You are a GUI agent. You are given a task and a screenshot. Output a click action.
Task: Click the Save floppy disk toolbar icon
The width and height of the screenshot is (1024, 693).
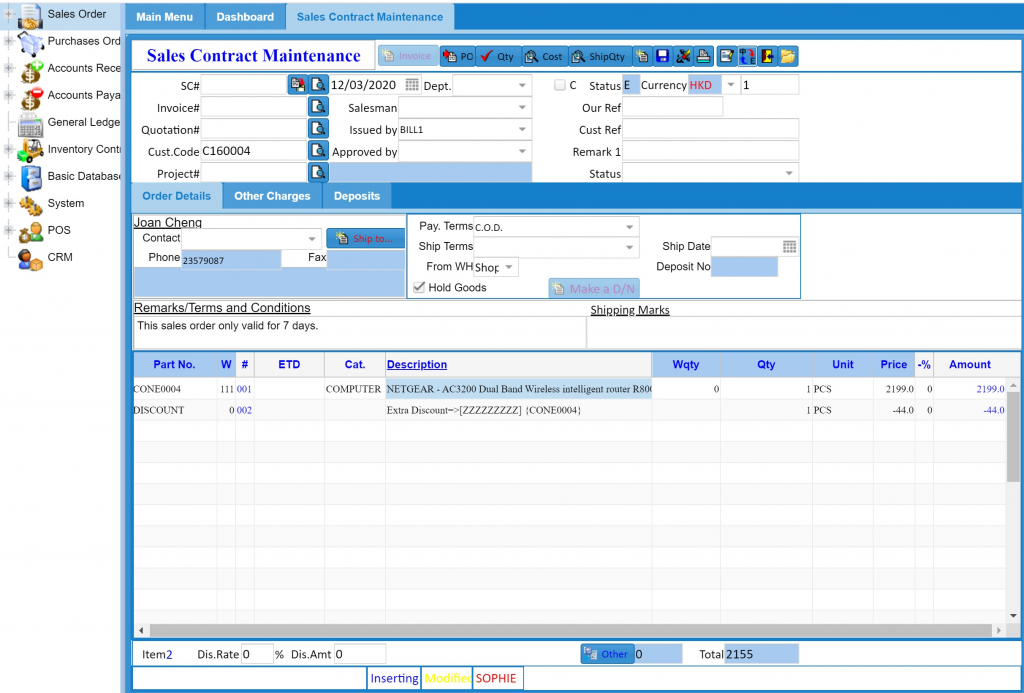662,56
